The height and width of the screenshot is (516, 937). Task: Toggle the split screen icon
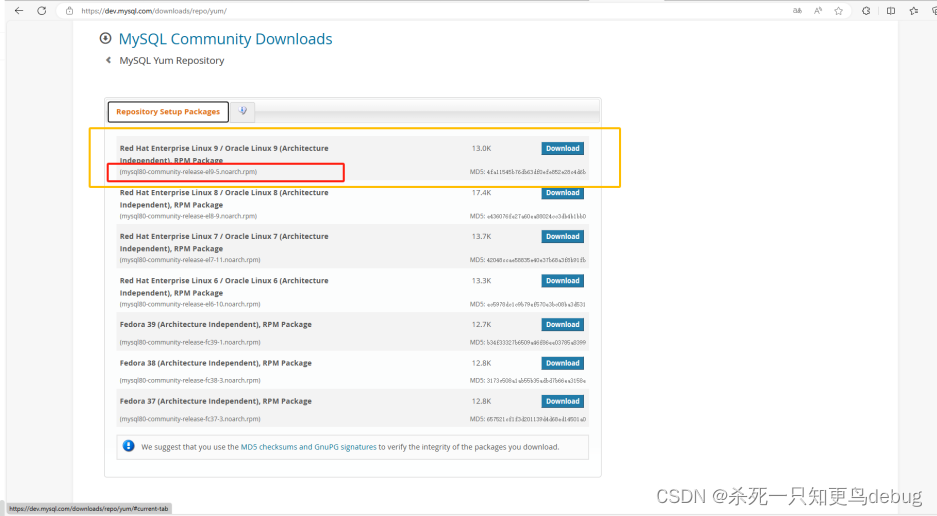(891, 11)
